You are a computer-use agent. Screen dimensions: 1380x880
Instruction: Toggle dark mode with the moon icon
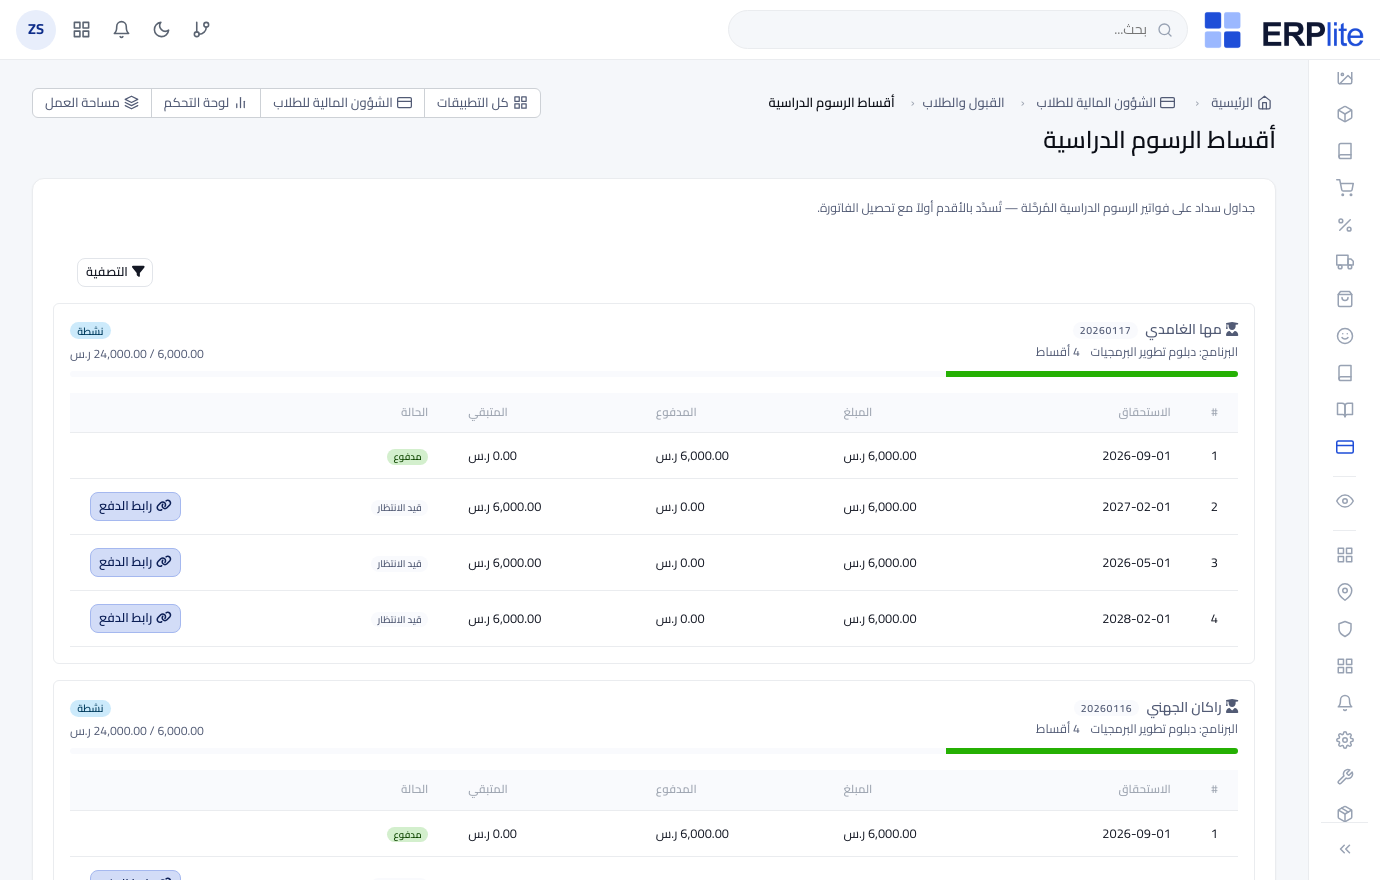[x=161, y=30]
